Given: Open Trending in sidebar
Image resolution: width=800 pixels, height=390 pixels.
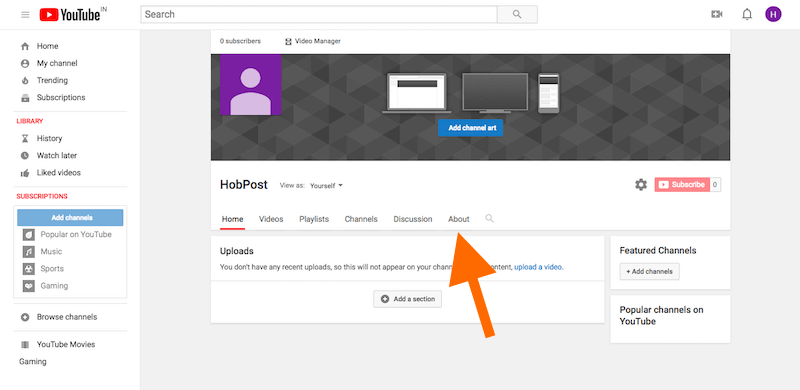Looking at the screenshot, I should coord(52,80).
